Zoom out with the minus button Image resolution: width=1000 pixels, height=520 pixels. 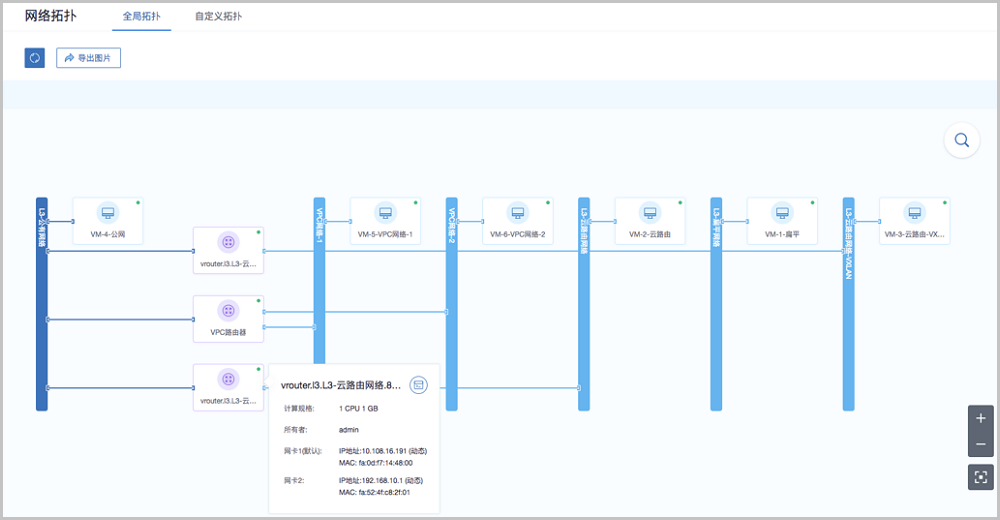pyautogui.click(x=980, y=444)
